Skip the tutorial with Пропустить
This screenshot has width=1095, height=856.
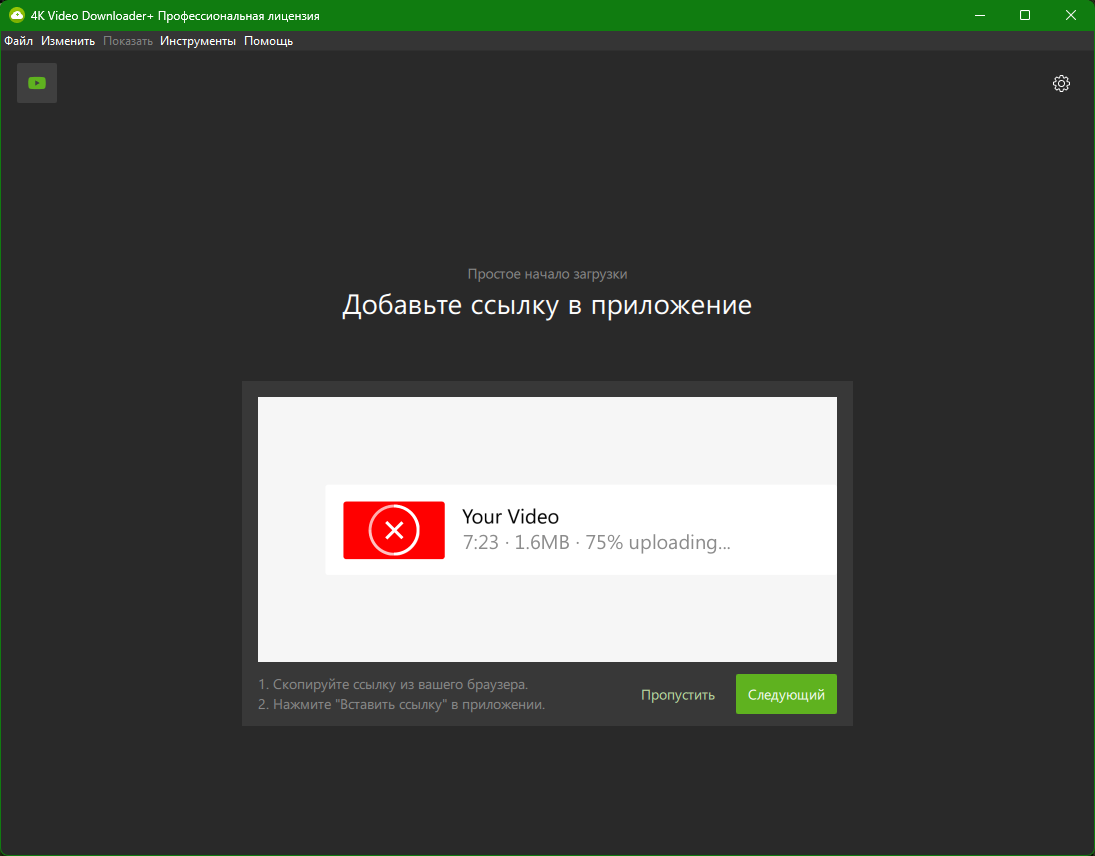[x=678, y=695]
